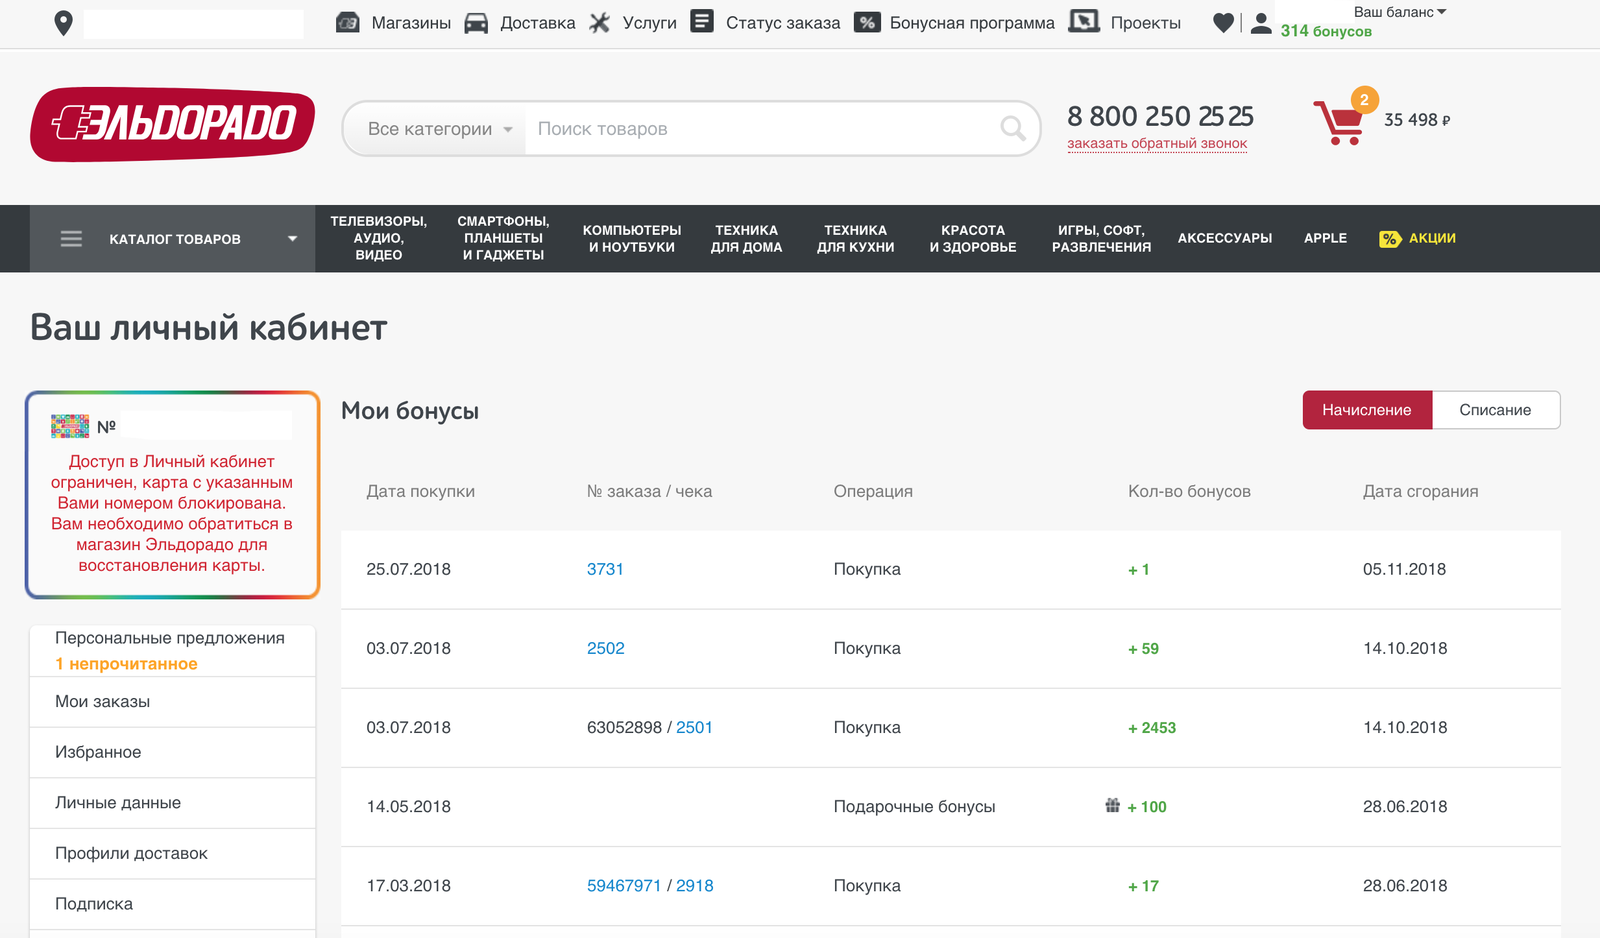The width and height of the screenshot is (1600, 938).
Task: Click the yellow percent icon beside Акции
Action: (1390, 239)
